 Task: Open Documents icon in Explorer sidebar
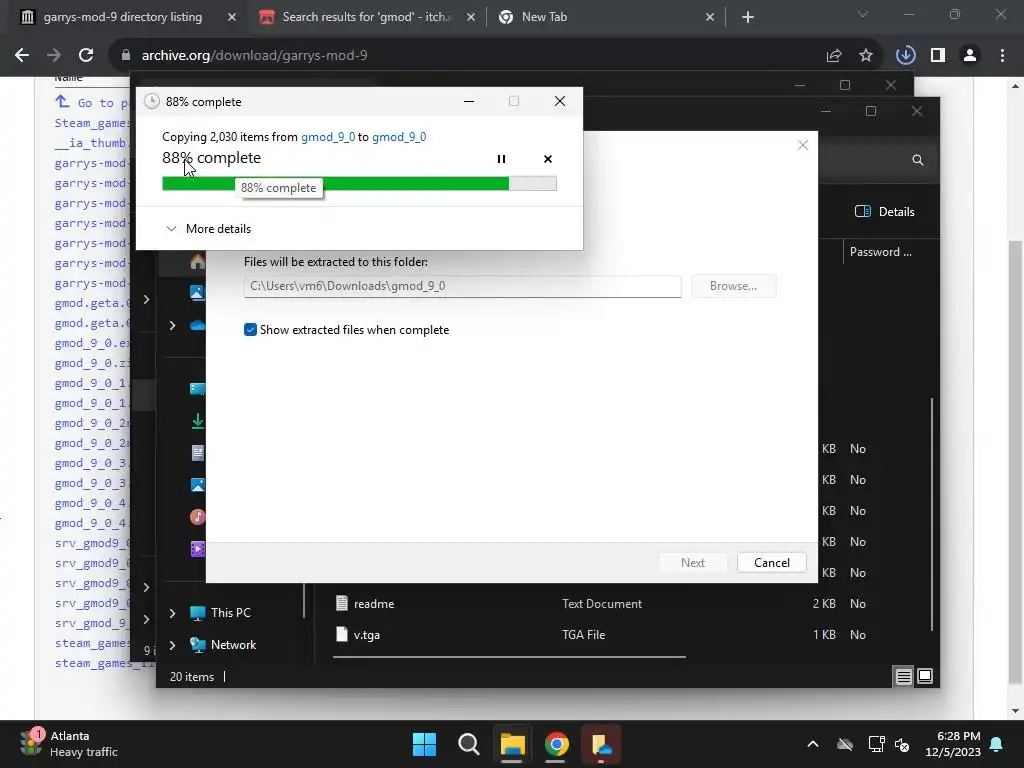(197, 453)
